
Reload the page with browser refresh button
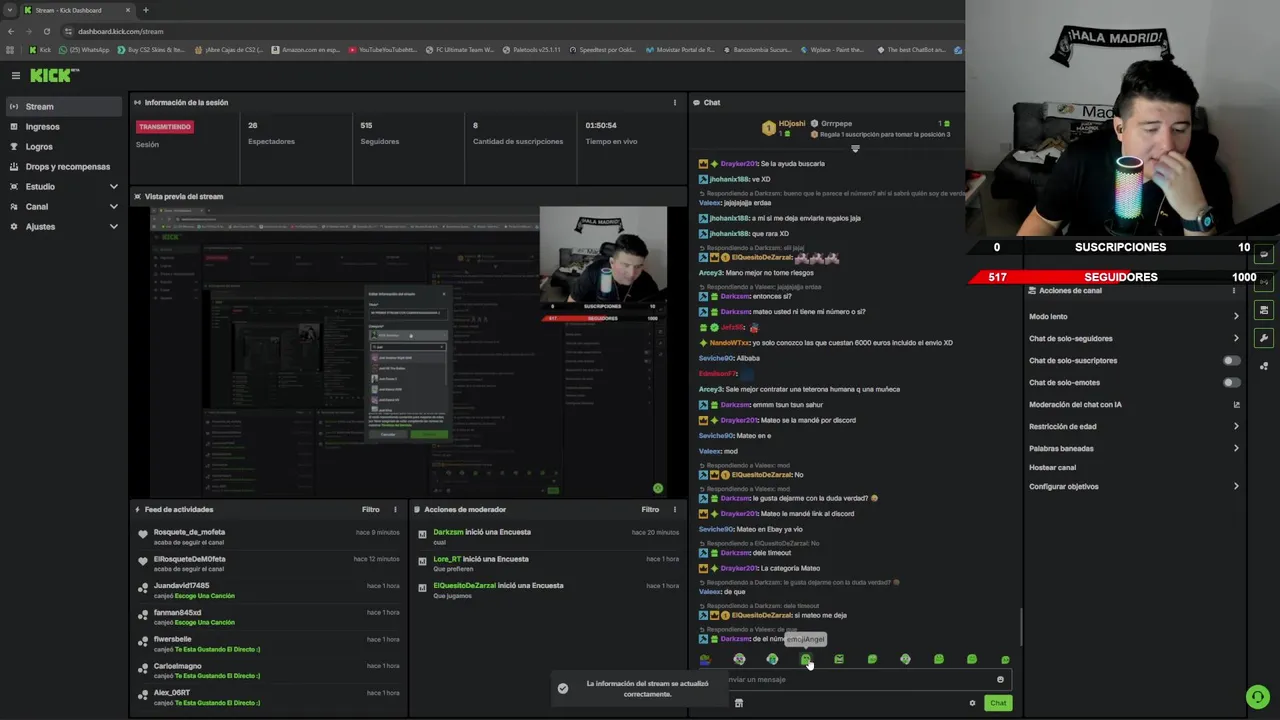[x=46, y=31]
